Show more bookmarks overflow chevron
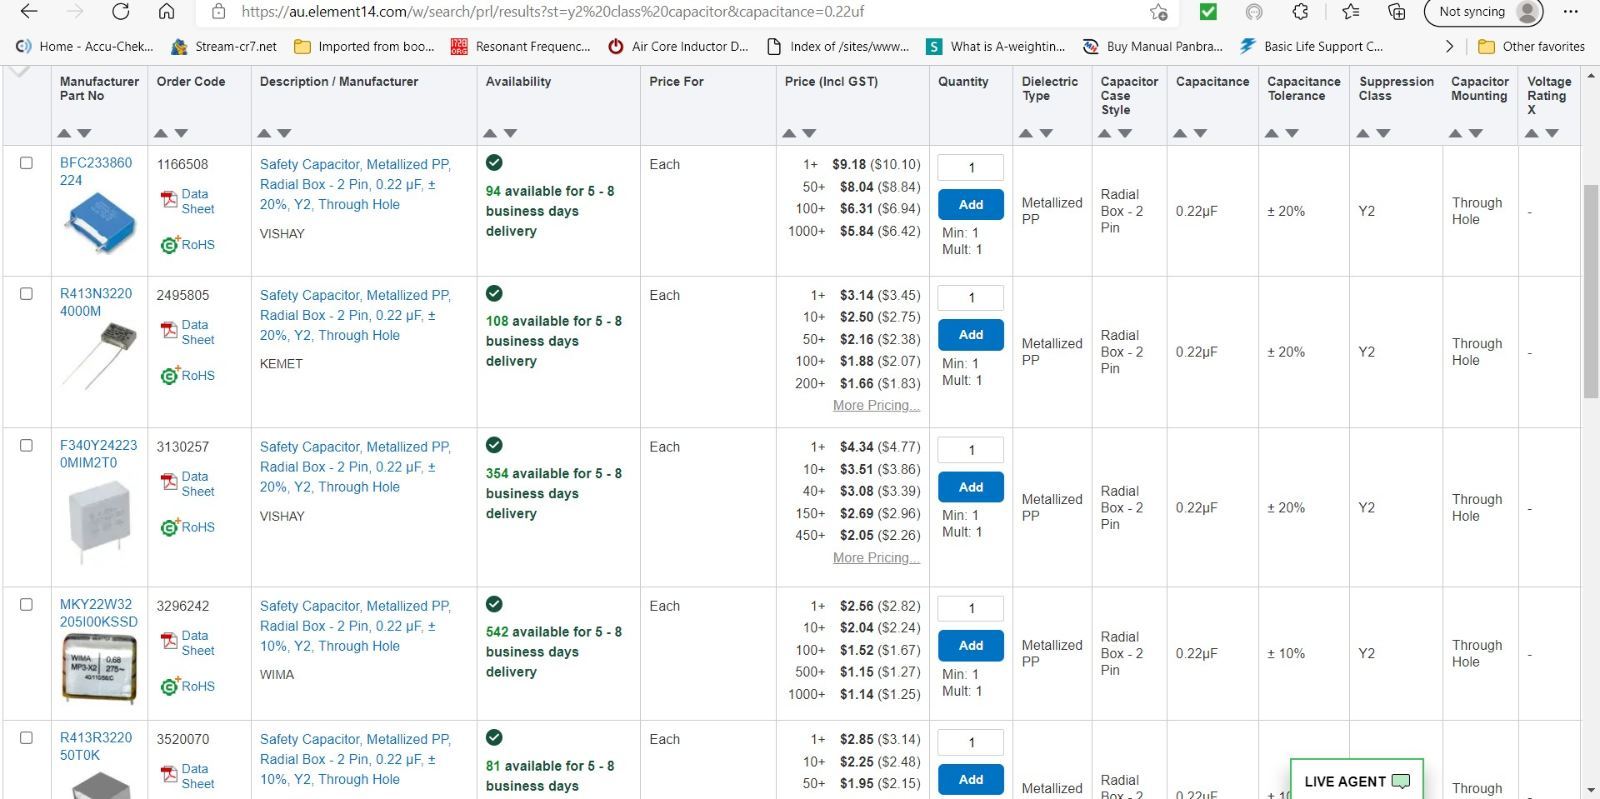1600x799 pixels. click(x=1450, y=46)
